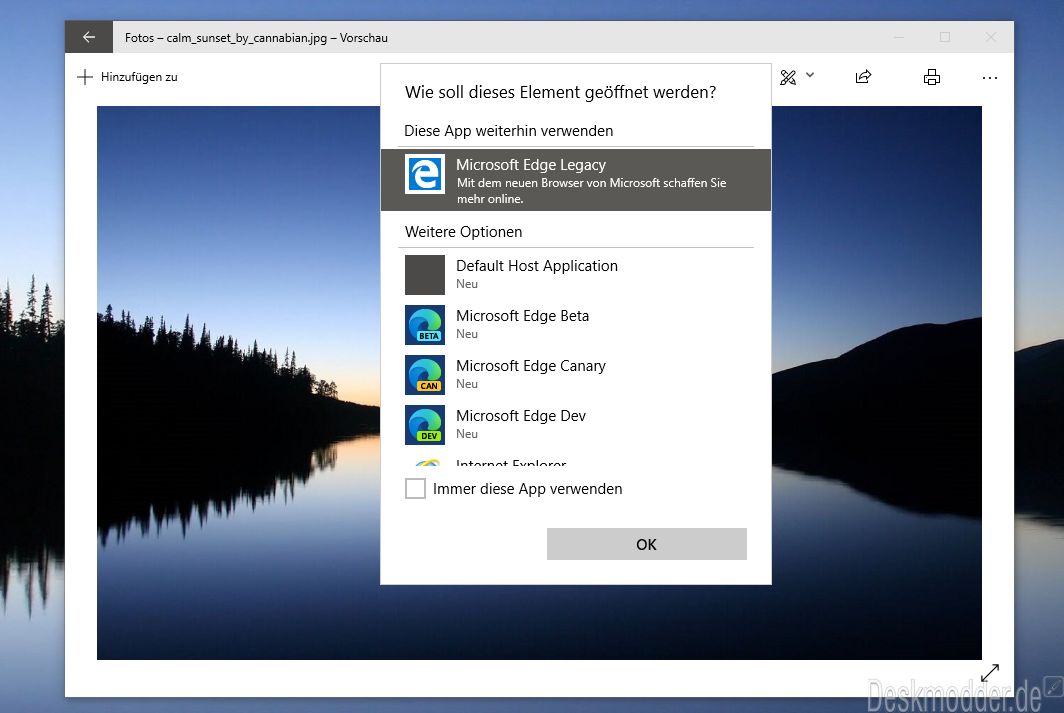Image resolution: width=1064 pixels, height=713 pixels.
Task: Pick Microsoft Edge Beta to open the file
Action: tap(576, 324)
